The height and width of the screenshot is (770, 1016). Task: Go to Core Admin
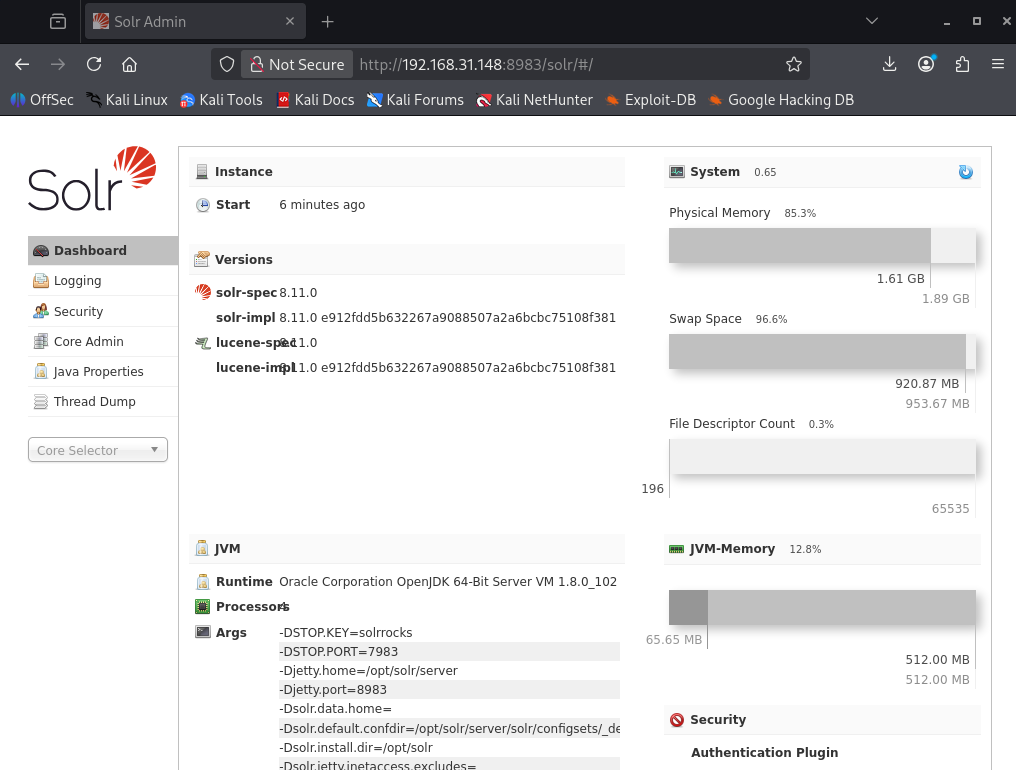point(88,341)
